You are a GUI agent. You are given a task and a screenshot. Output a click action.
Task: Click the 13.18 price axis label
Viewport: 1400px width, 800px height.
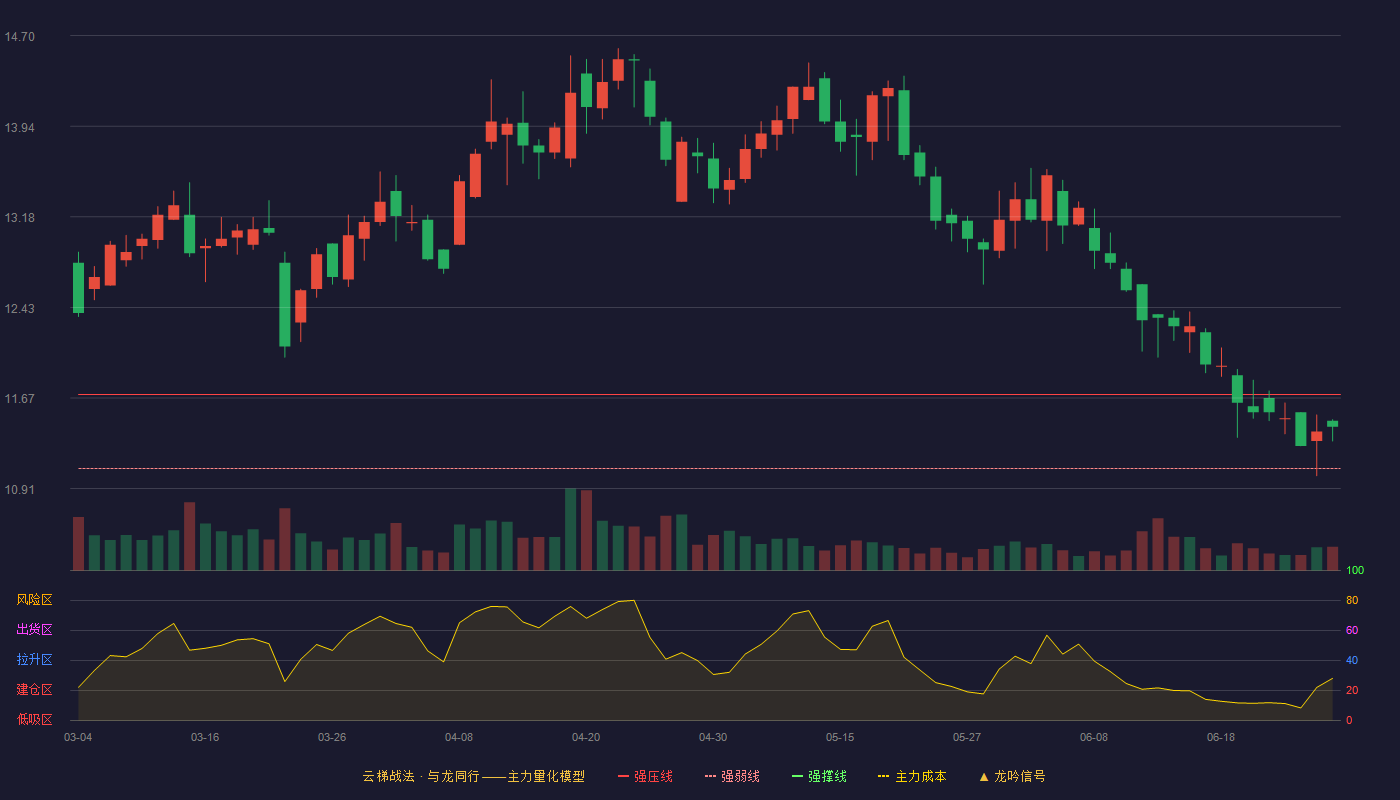coord(19,218)
